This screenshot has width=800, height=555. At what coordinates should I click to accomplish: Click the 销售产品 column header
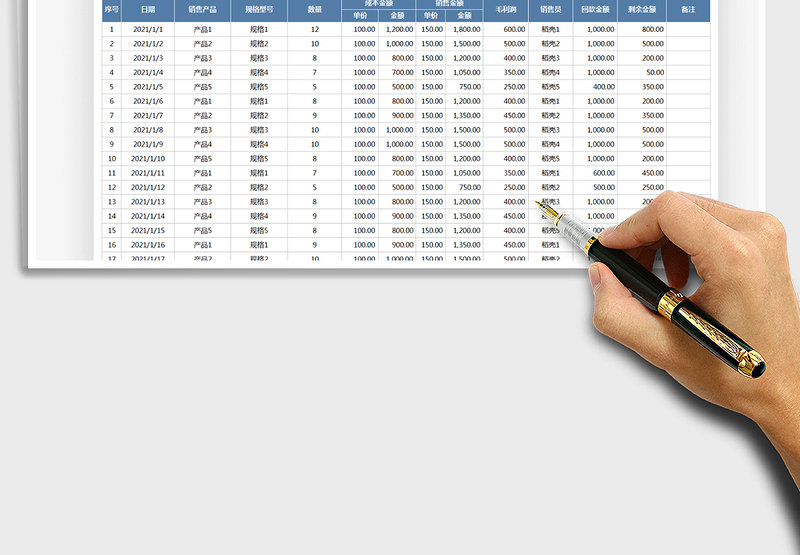202,10
